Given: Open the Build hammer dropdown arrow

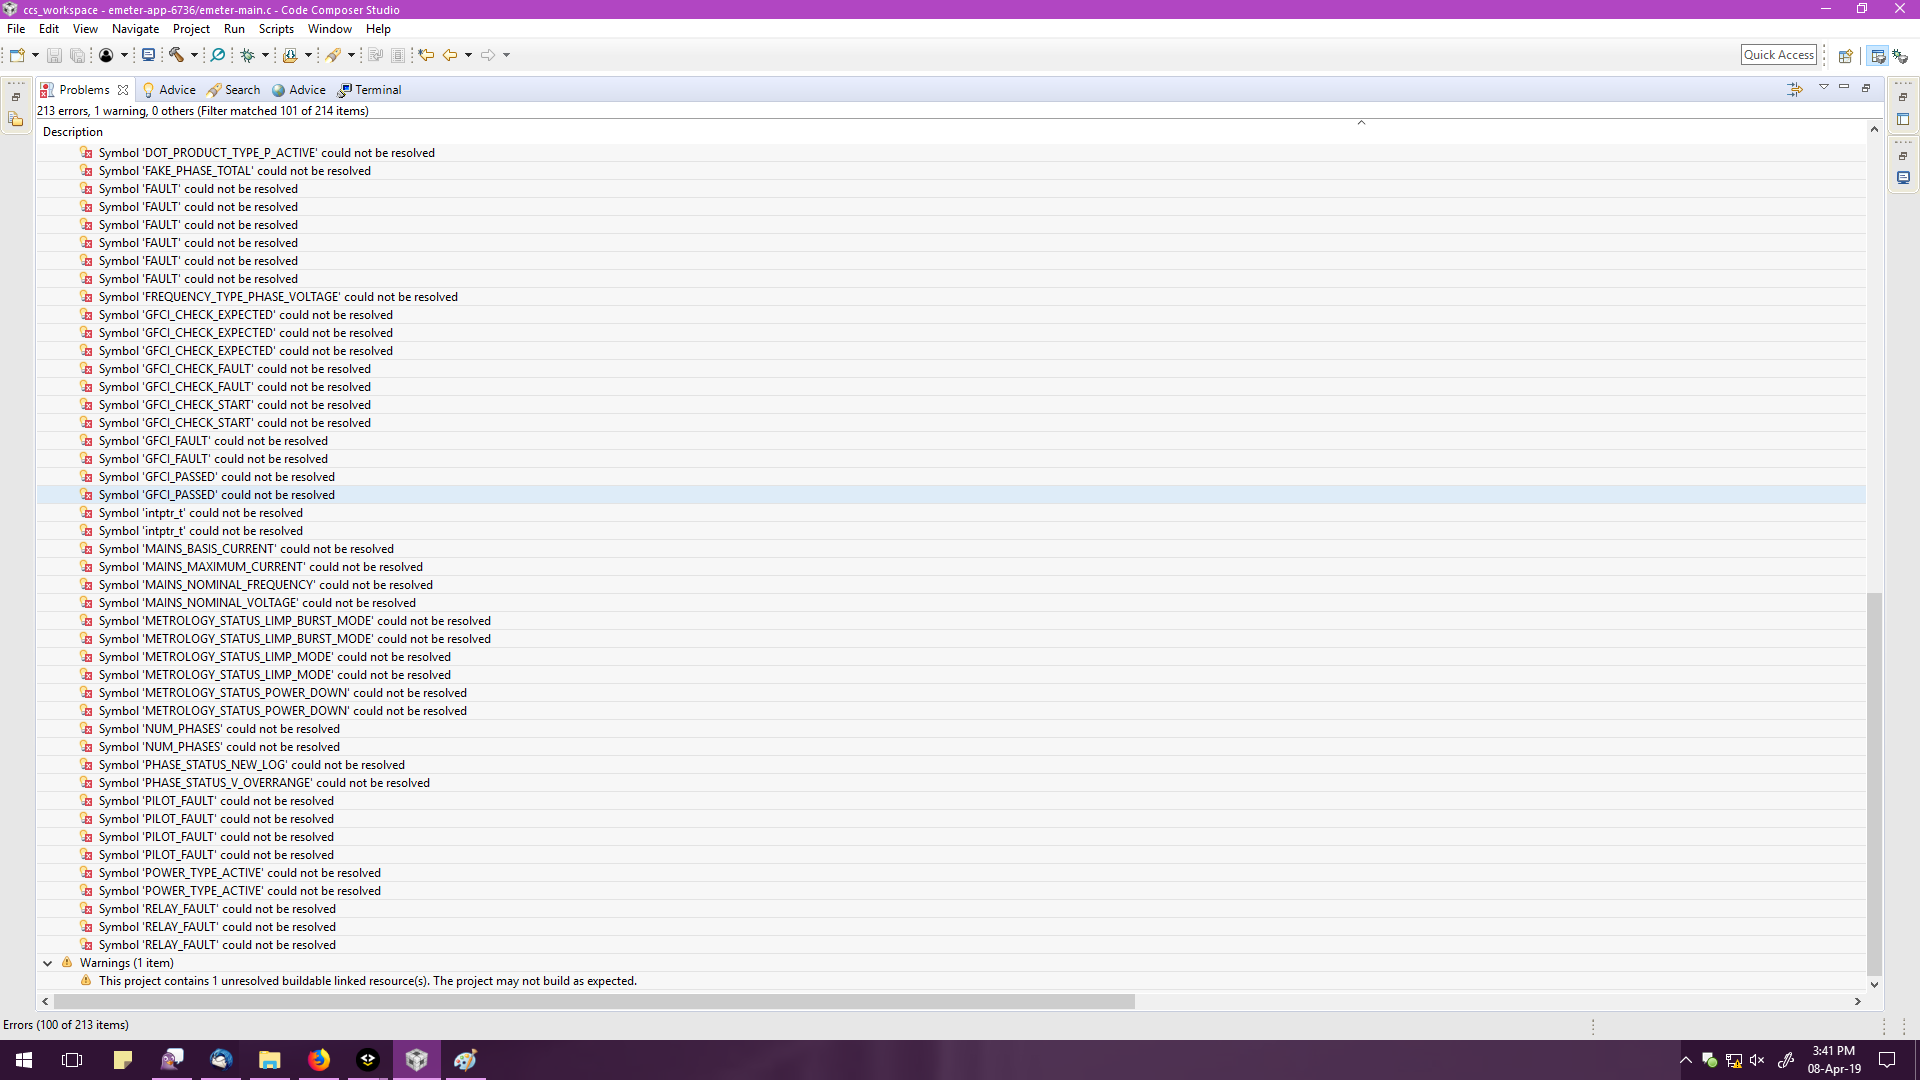Looking at the screenshot, I should 194,55.
